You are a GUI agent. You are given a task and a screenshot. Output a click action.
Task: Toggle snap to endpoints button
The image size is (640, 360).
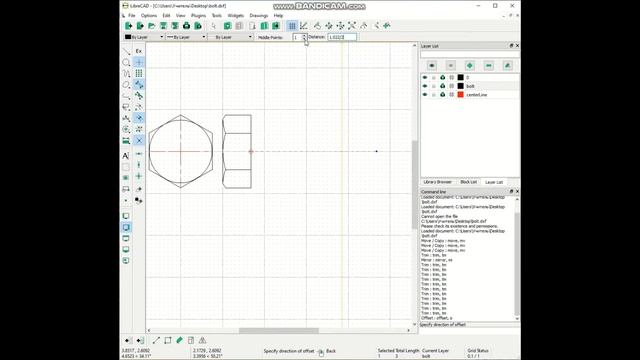(139, 84)
